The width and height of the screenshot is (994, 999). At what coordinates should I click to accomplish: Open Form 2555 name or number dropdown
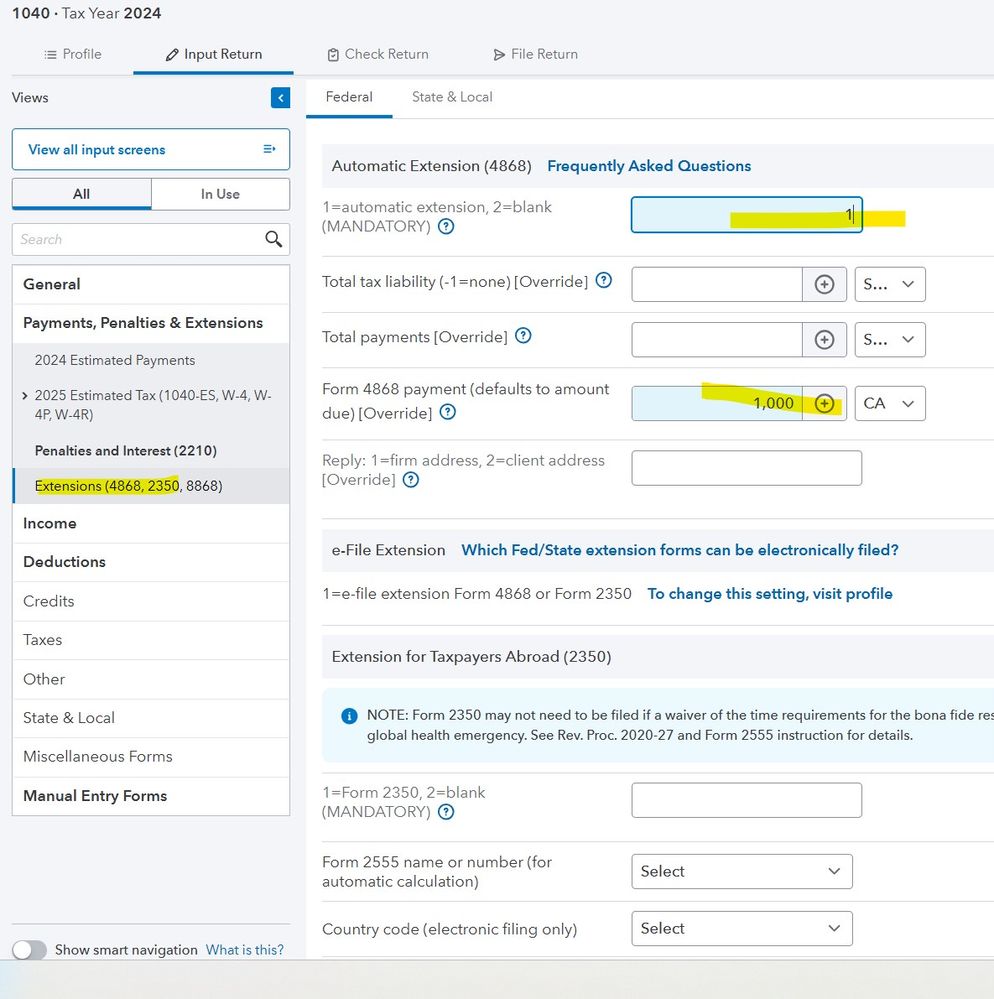tap(741, 871)
